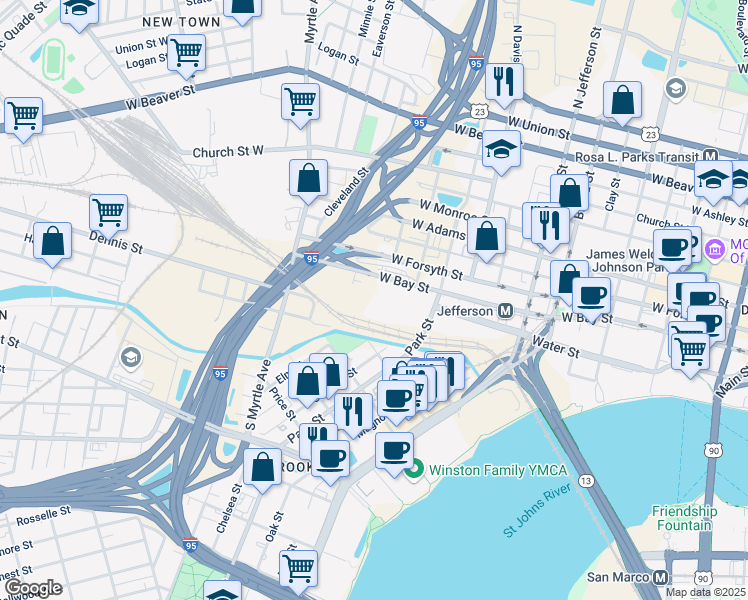This screenshot has width=748, height=600.
Task: Select the shopping bag marker near Chelsea St
Action: 262,468
